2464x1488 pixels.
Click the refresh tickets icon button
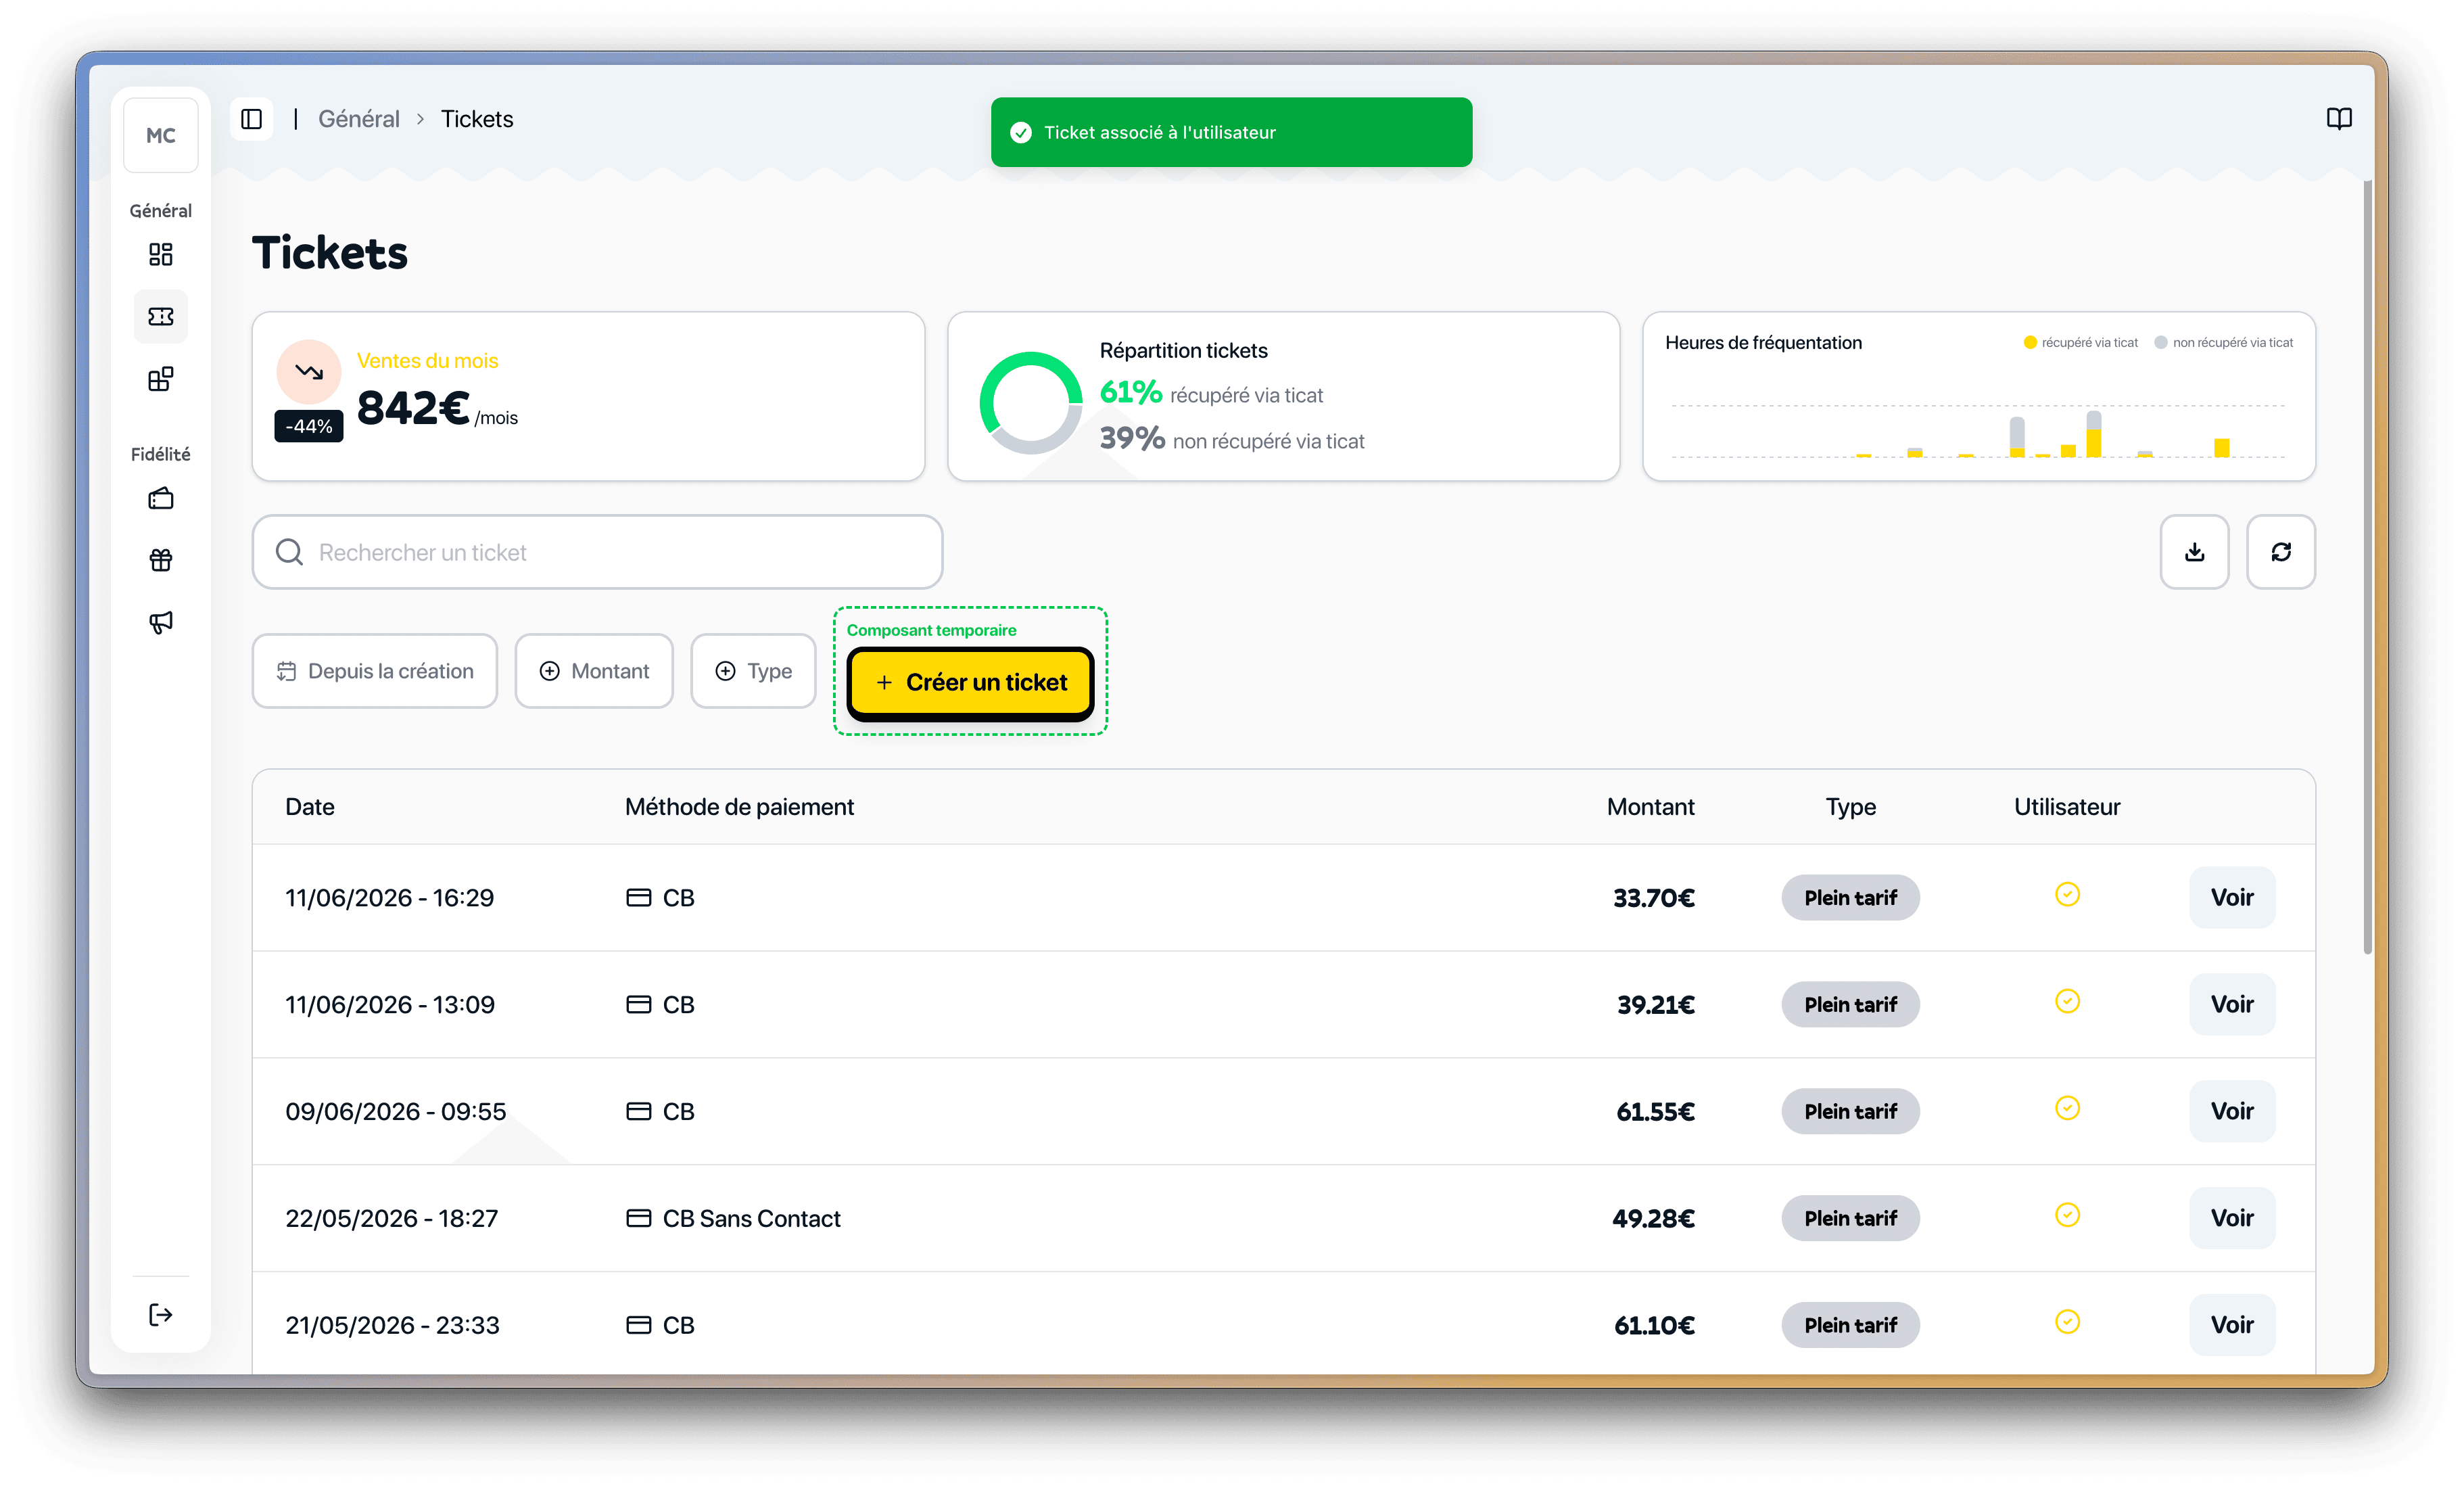tap(2281, 552)
